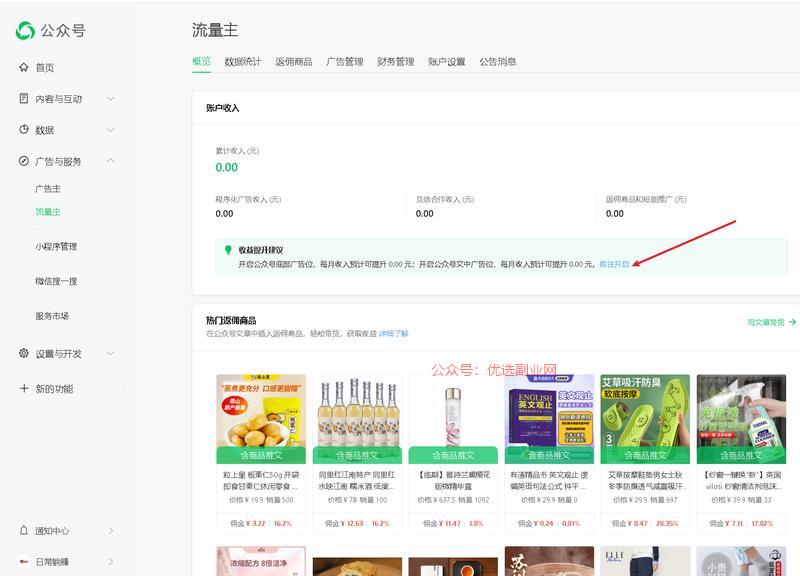800x576 pixels.
Task: Click 含商品推文 on the 雅诗兰黛 card
Action: pos(453,455)
